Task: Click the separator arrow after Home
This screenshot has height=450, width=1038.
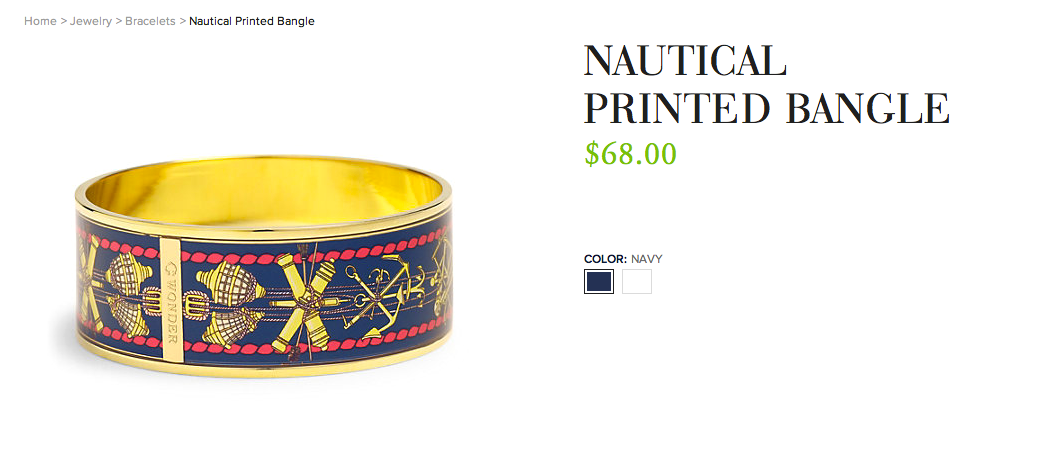Action: click(64, 21)
